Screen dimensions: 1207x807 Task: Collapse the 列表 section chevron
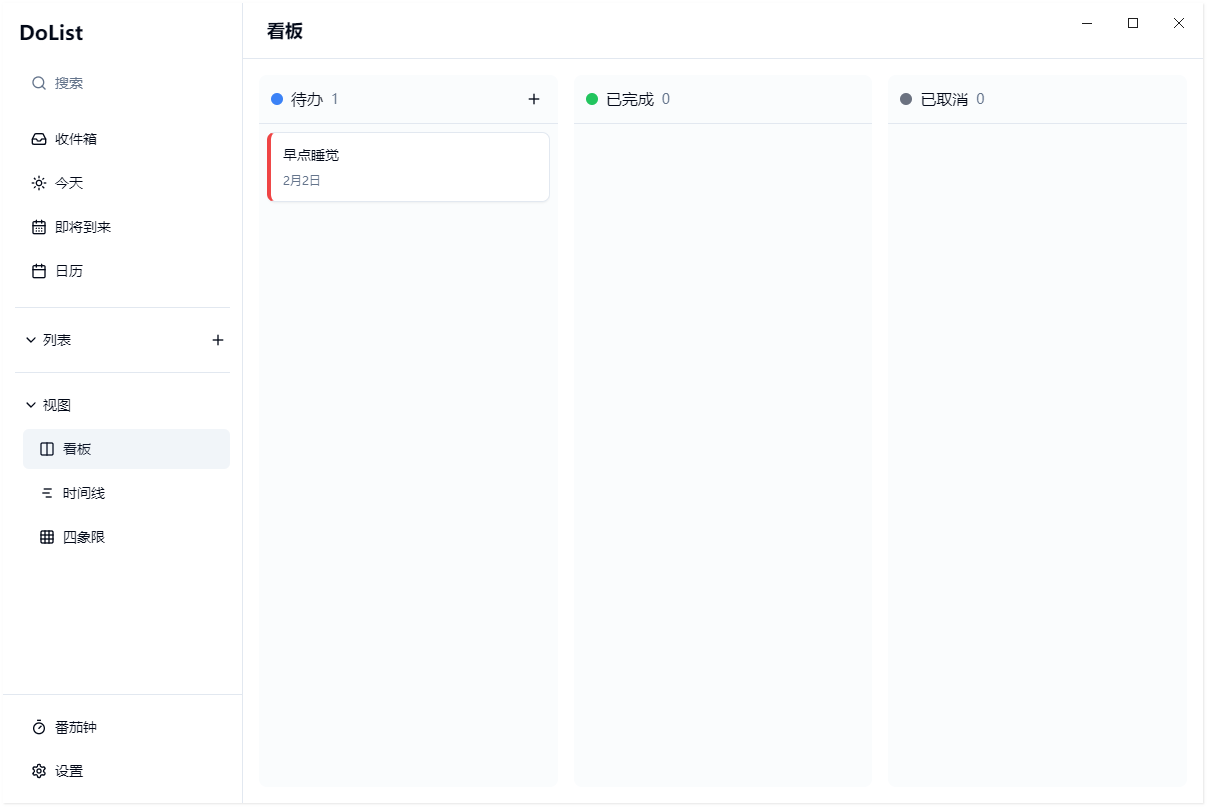[x=30, y=339]
